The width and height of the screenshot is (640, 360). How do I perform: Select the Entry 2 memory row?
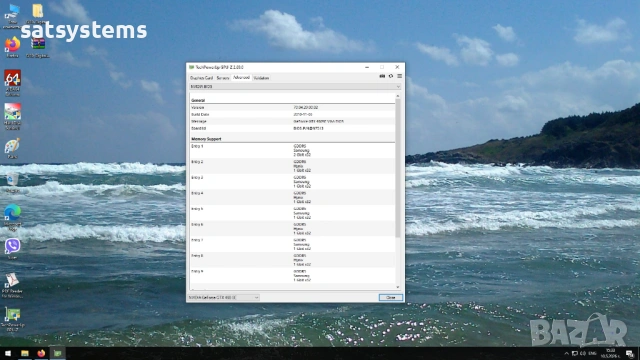click(292, 166)
